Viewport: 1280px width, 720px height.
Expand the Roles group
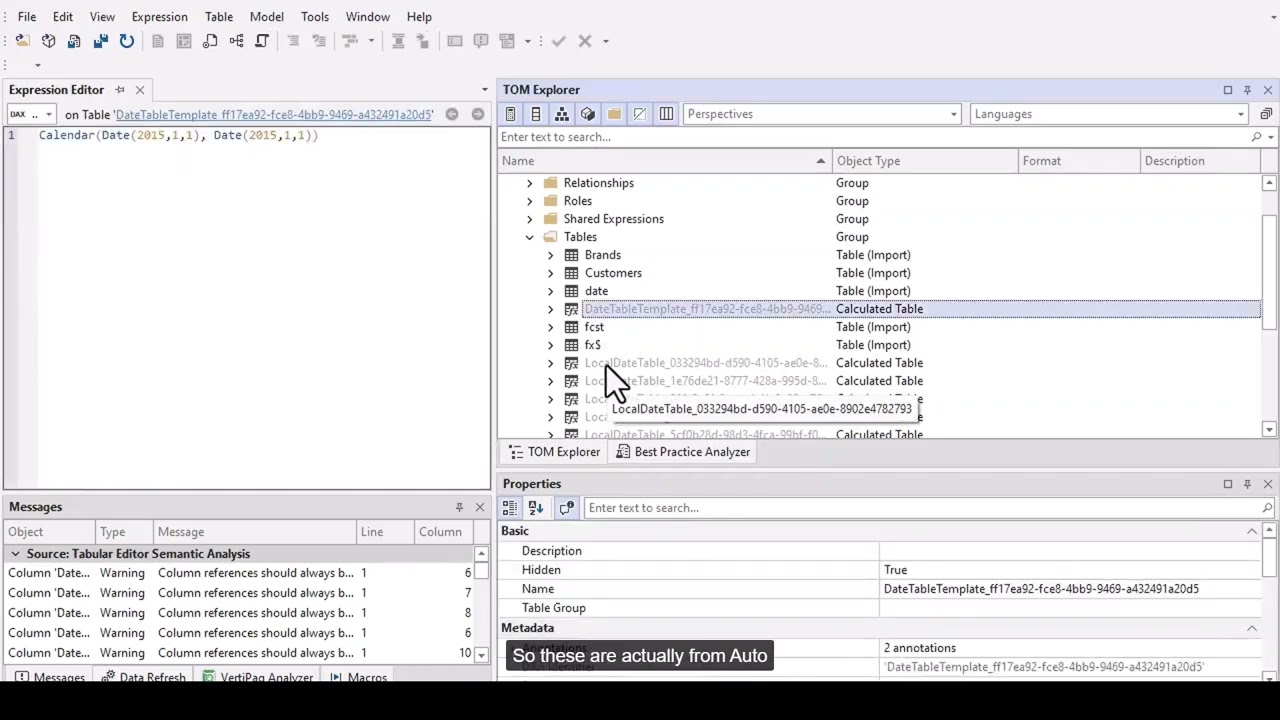click(529, 201)
